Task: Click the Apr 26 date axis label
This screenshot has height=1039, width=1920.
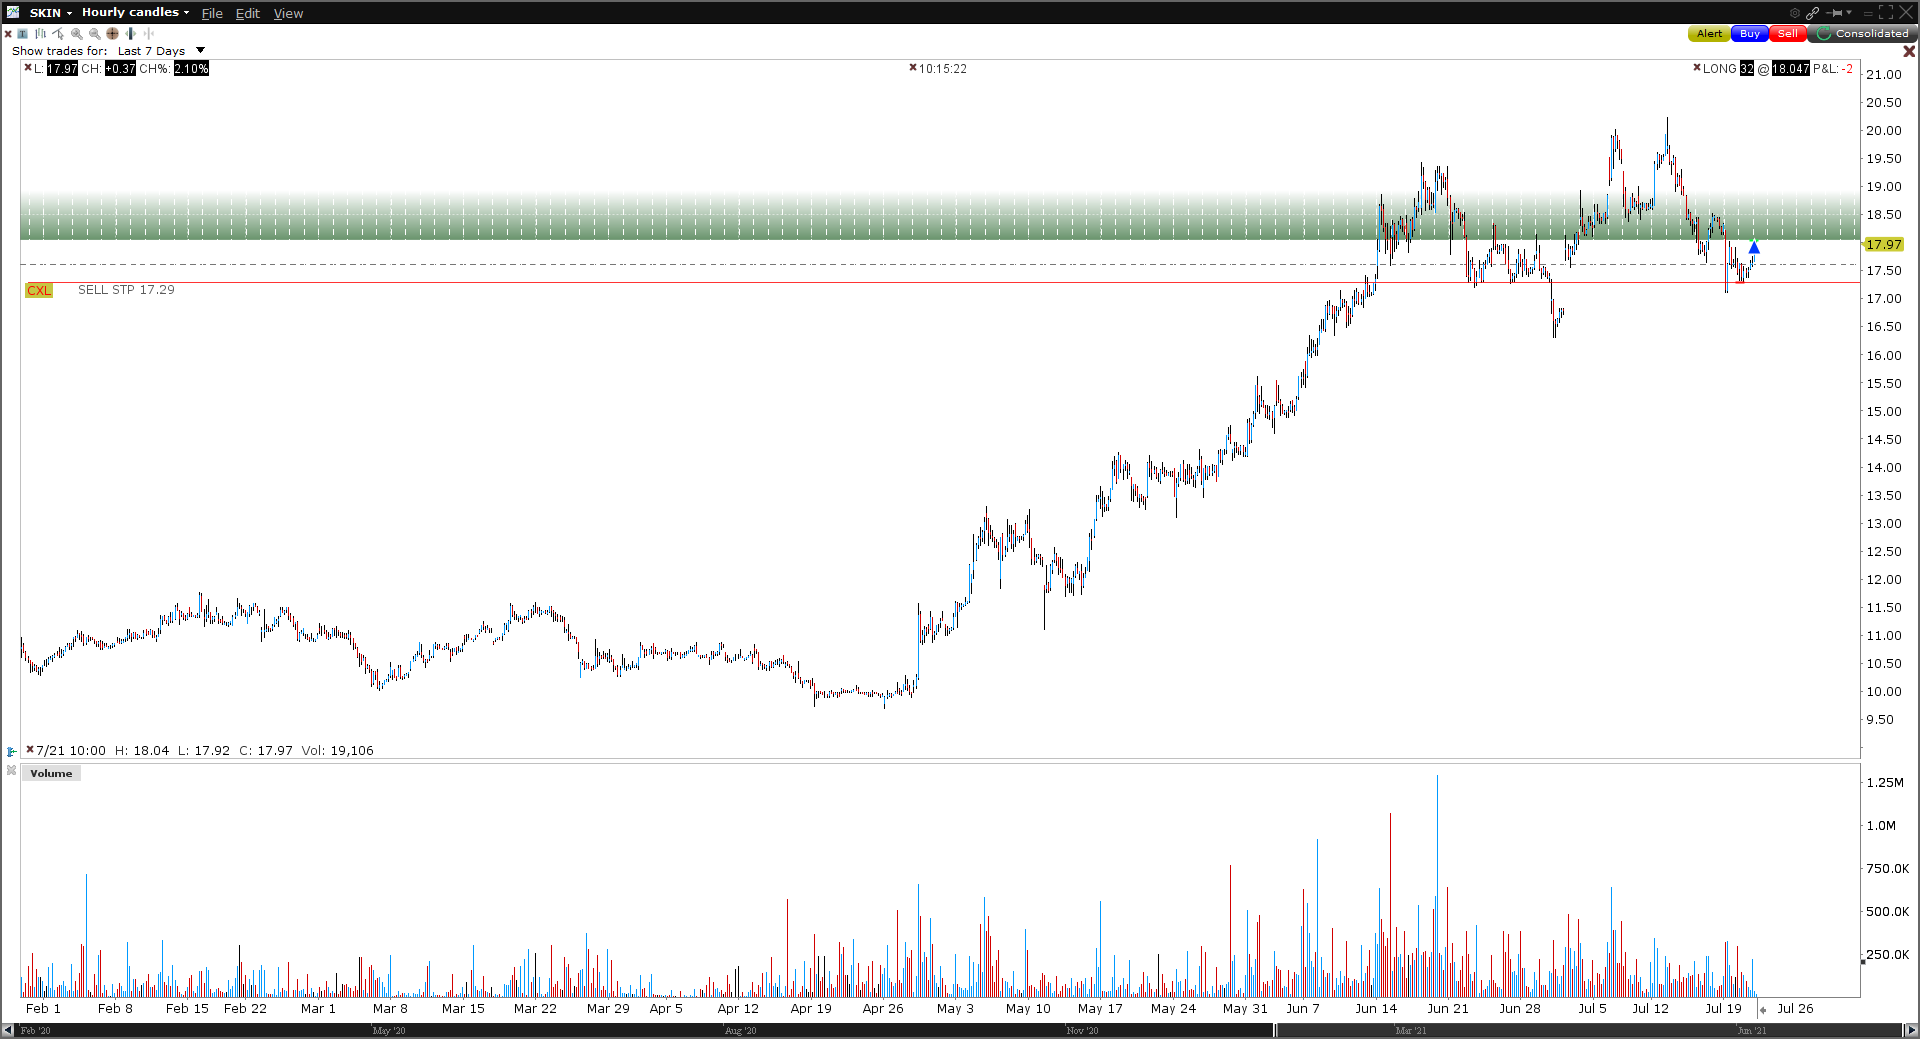Action: [x=883, y=1008]
